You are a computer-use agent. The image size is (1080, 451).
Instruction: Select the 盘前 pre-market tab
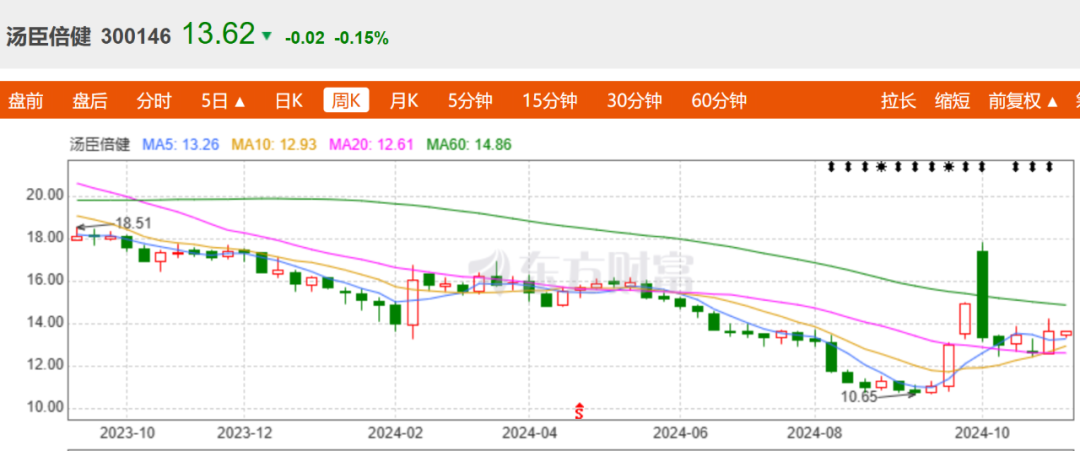pyautogui.click(x=26, y=100)
